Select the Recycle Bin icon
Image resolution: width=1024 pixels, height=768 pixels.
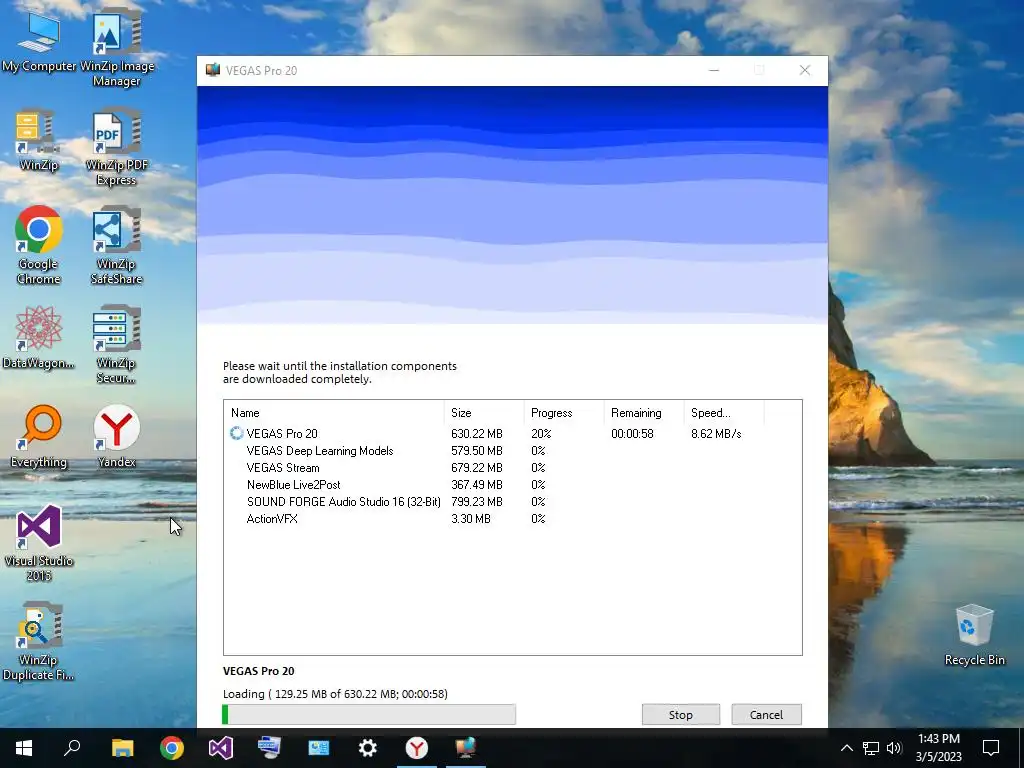[974, 635]
